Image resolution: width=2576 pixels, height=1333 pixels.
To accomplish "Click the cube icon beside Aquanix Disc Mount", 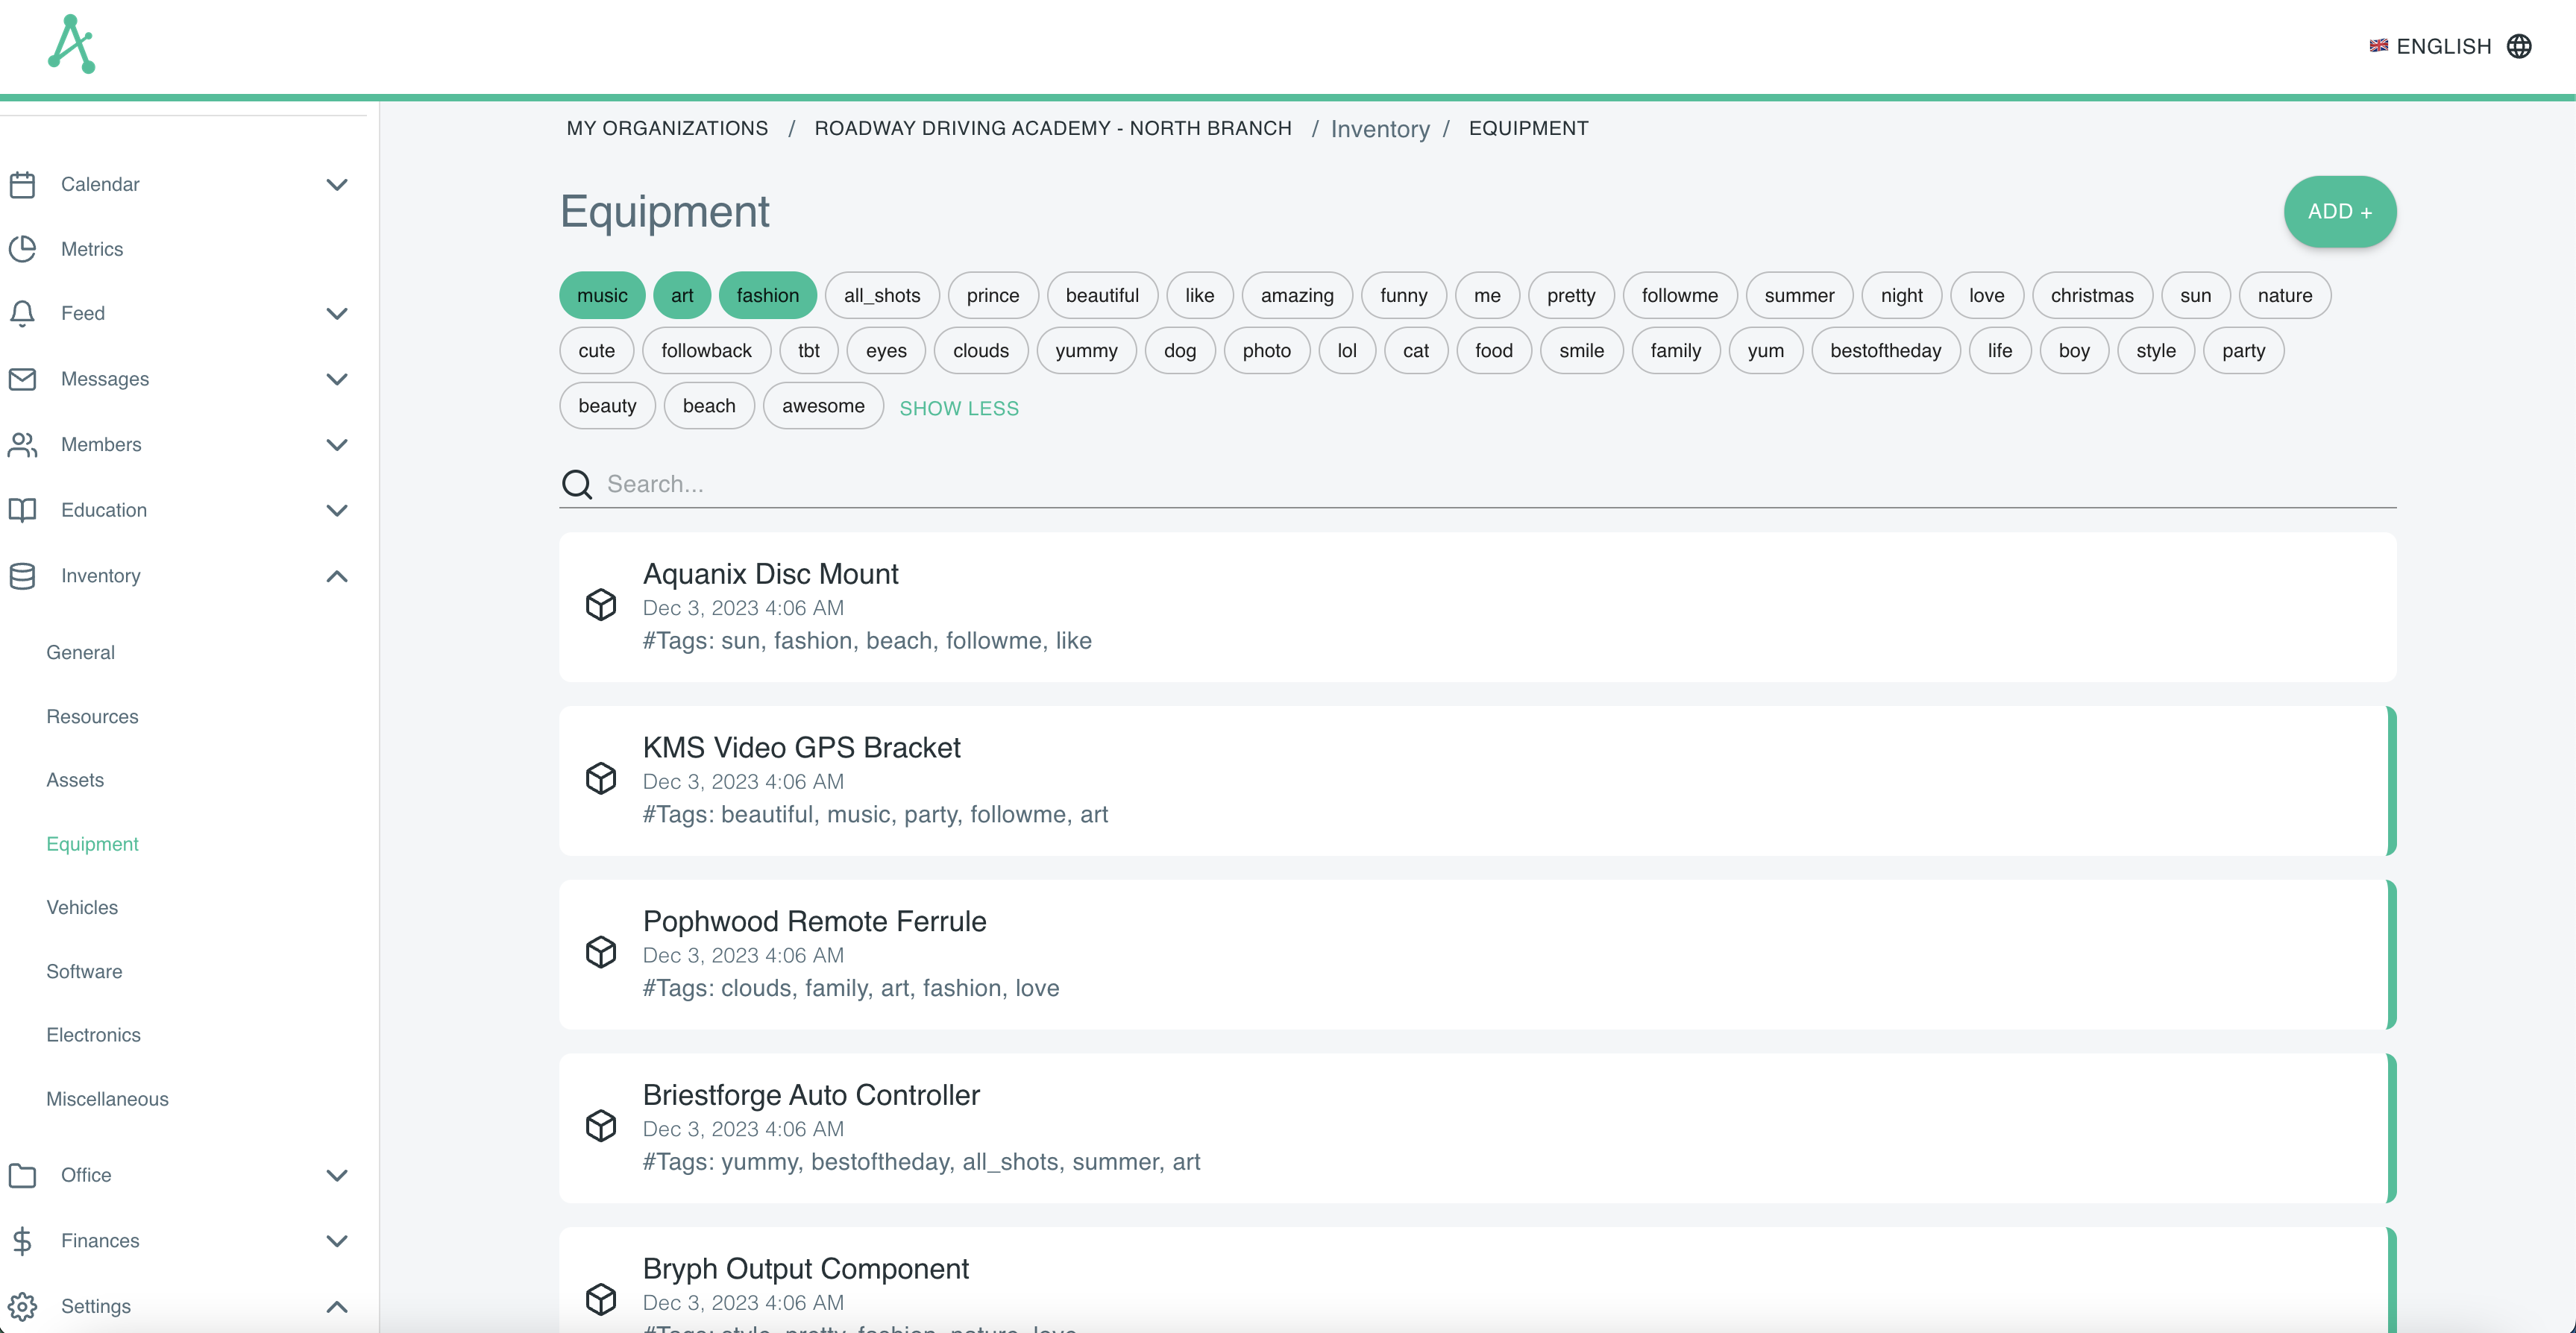I will tap(601, 605).
